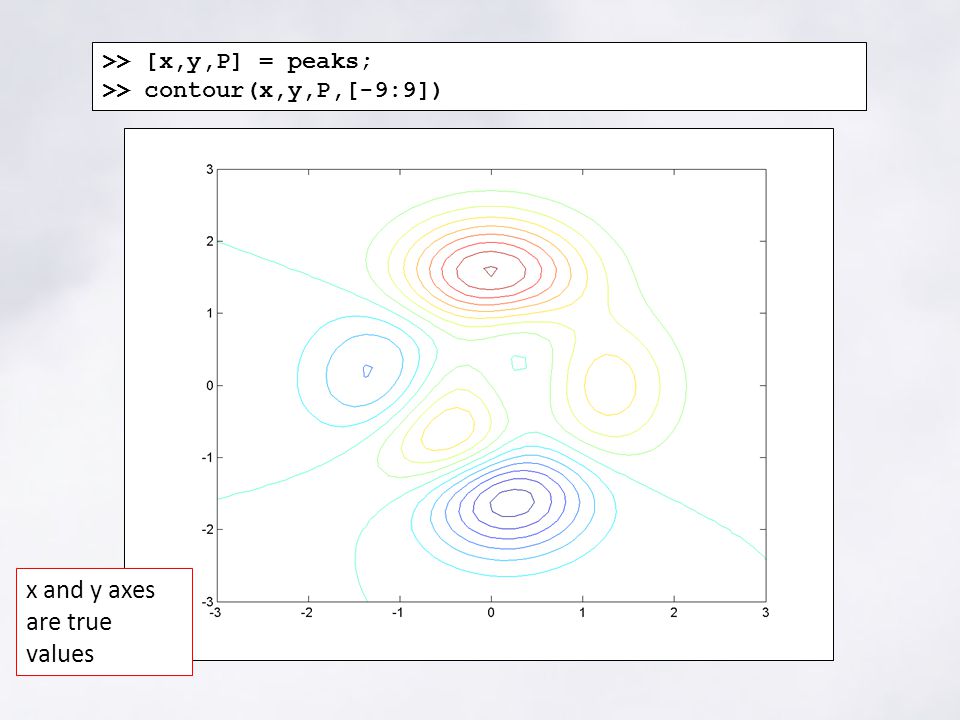The image size is (960, 720).
Task: Click the x-axis tick label -2
Action: coord(306,613)
